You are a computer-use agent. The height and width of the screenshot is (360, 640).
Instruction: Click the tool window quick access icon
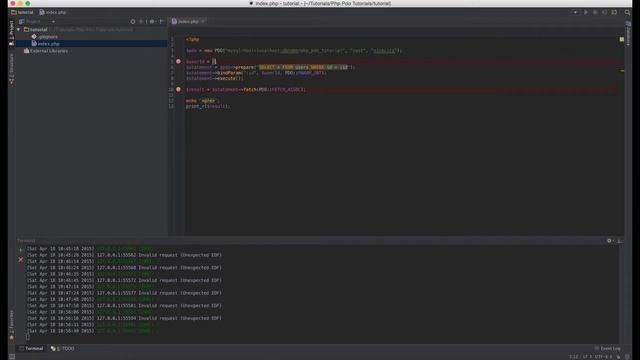(x=12, y=357)
